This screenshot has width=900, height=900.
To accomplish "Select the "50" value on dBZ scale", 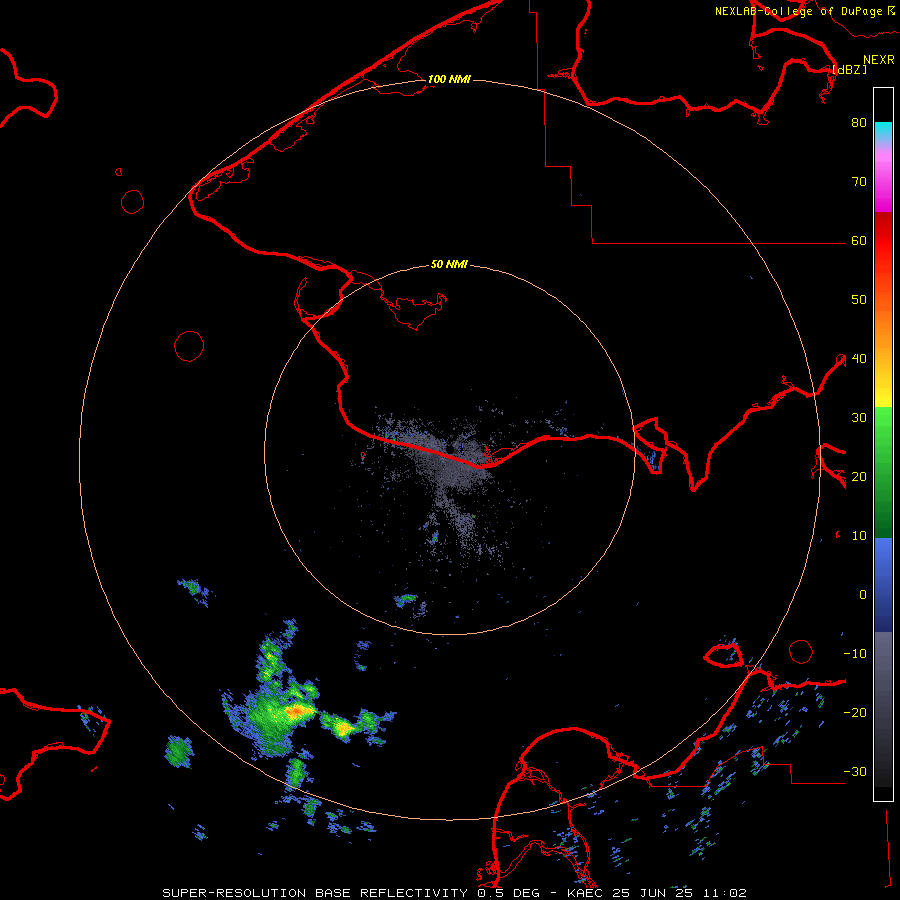I will [859, 300].
